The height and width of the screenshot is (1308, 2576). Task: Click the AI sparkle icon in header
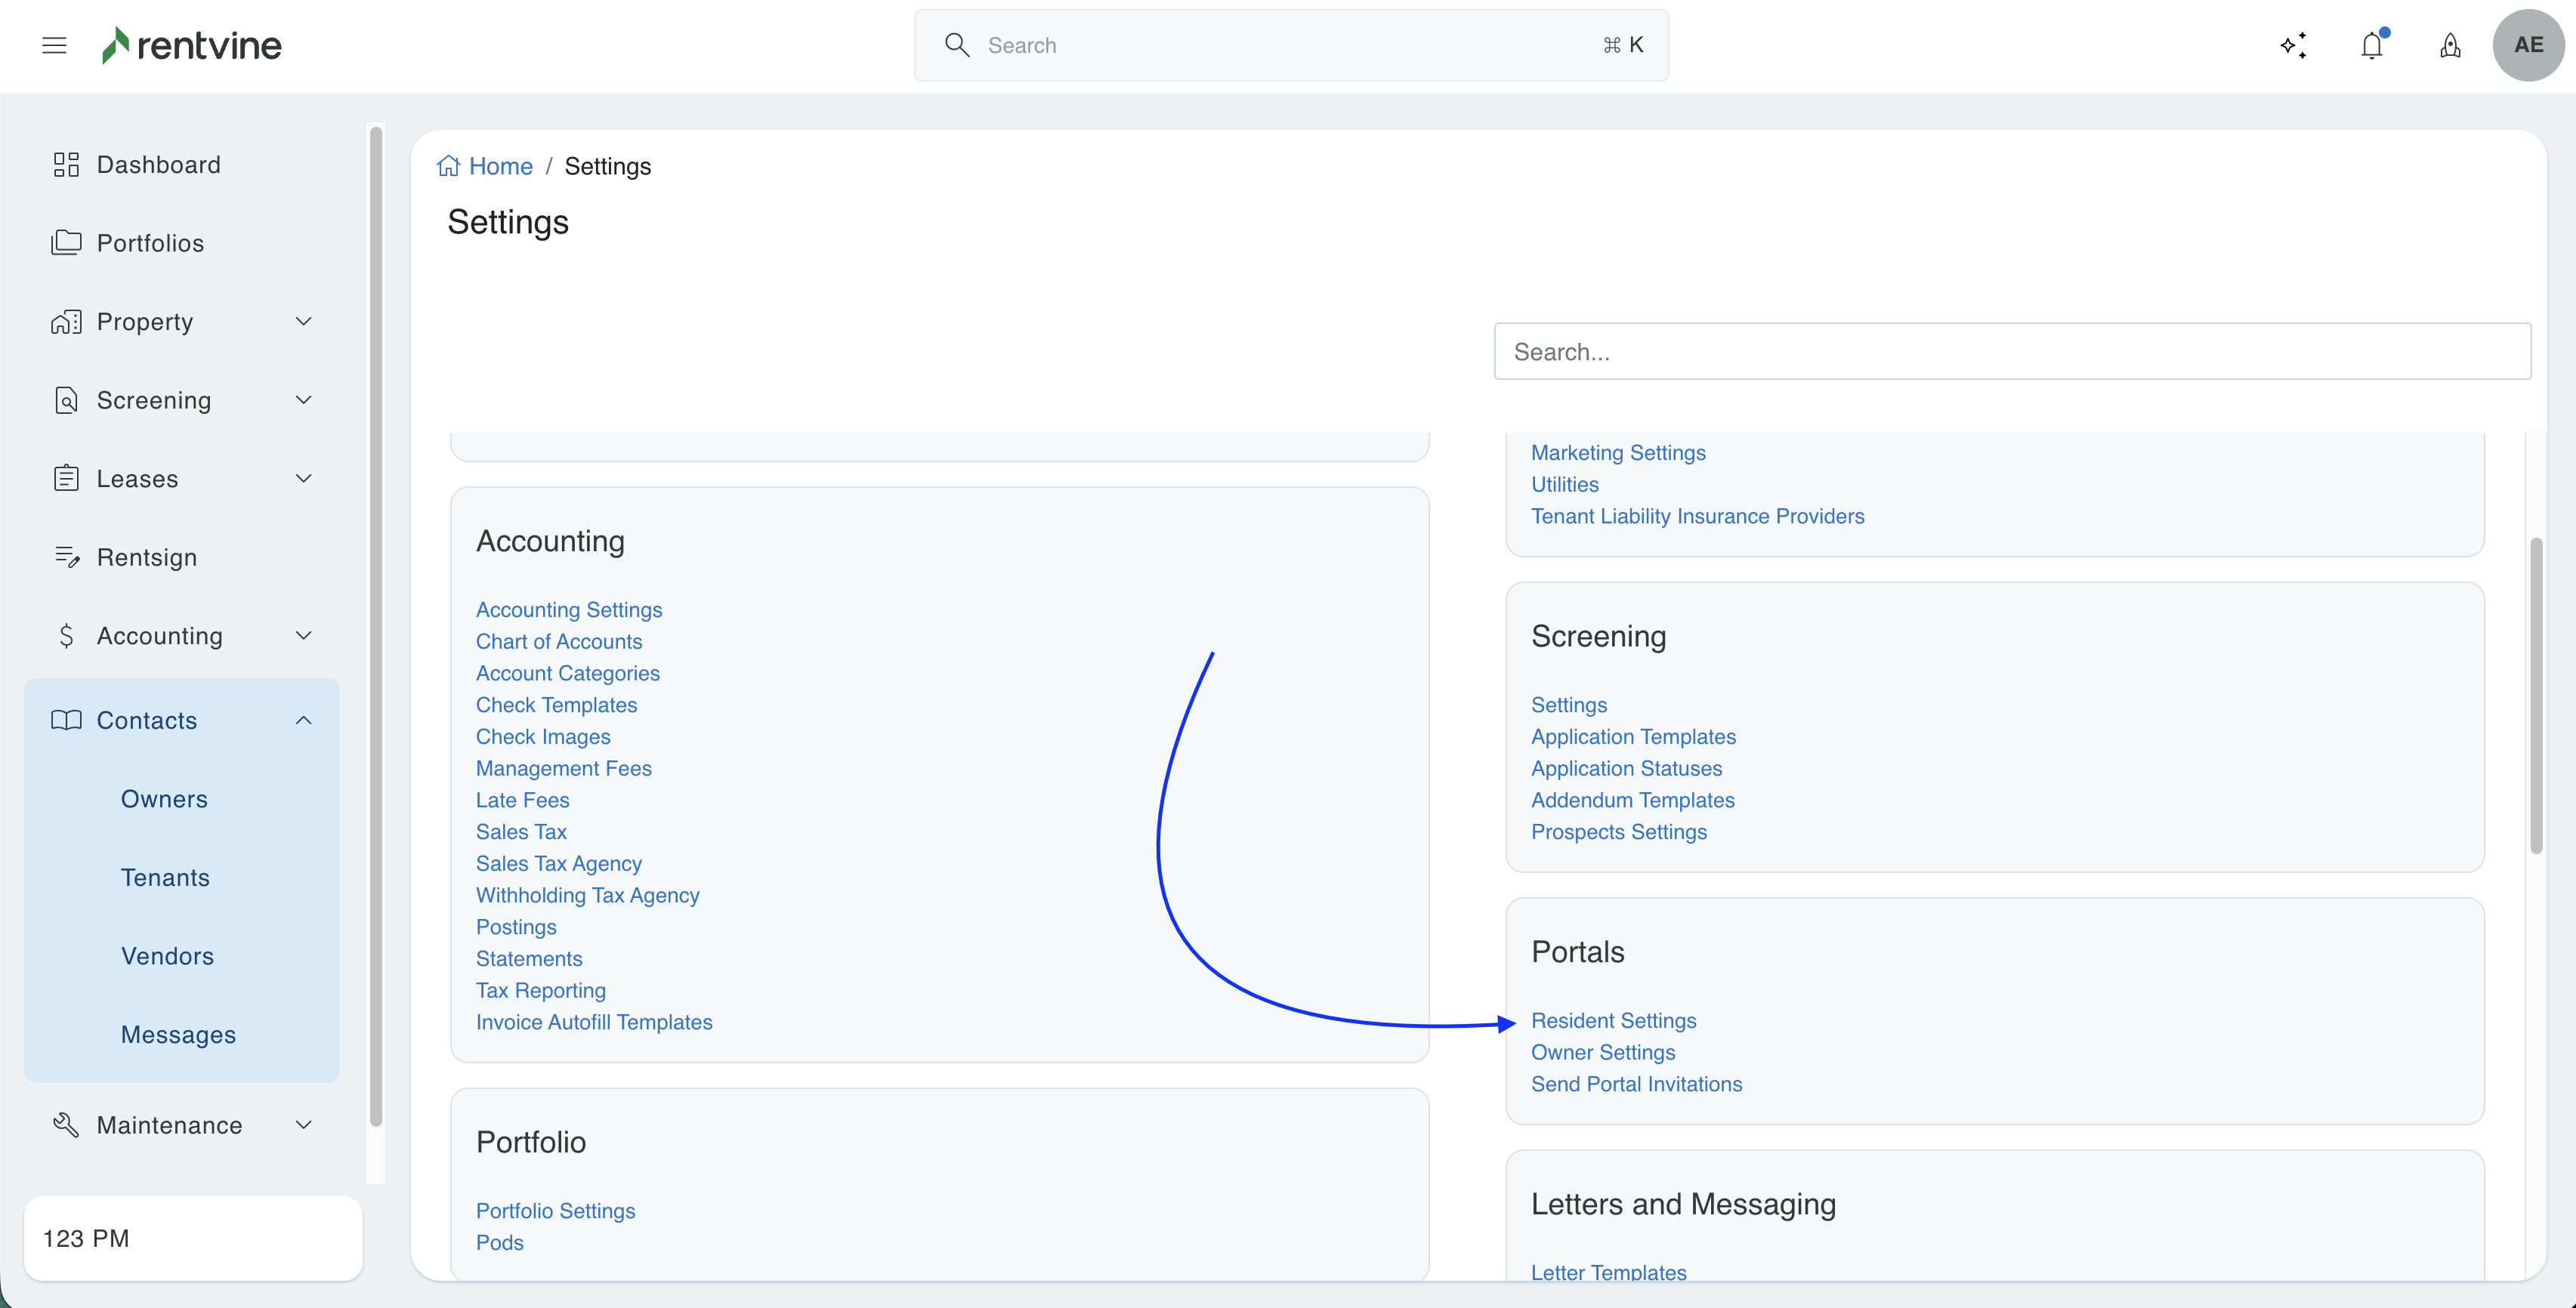click(2293, 45)
